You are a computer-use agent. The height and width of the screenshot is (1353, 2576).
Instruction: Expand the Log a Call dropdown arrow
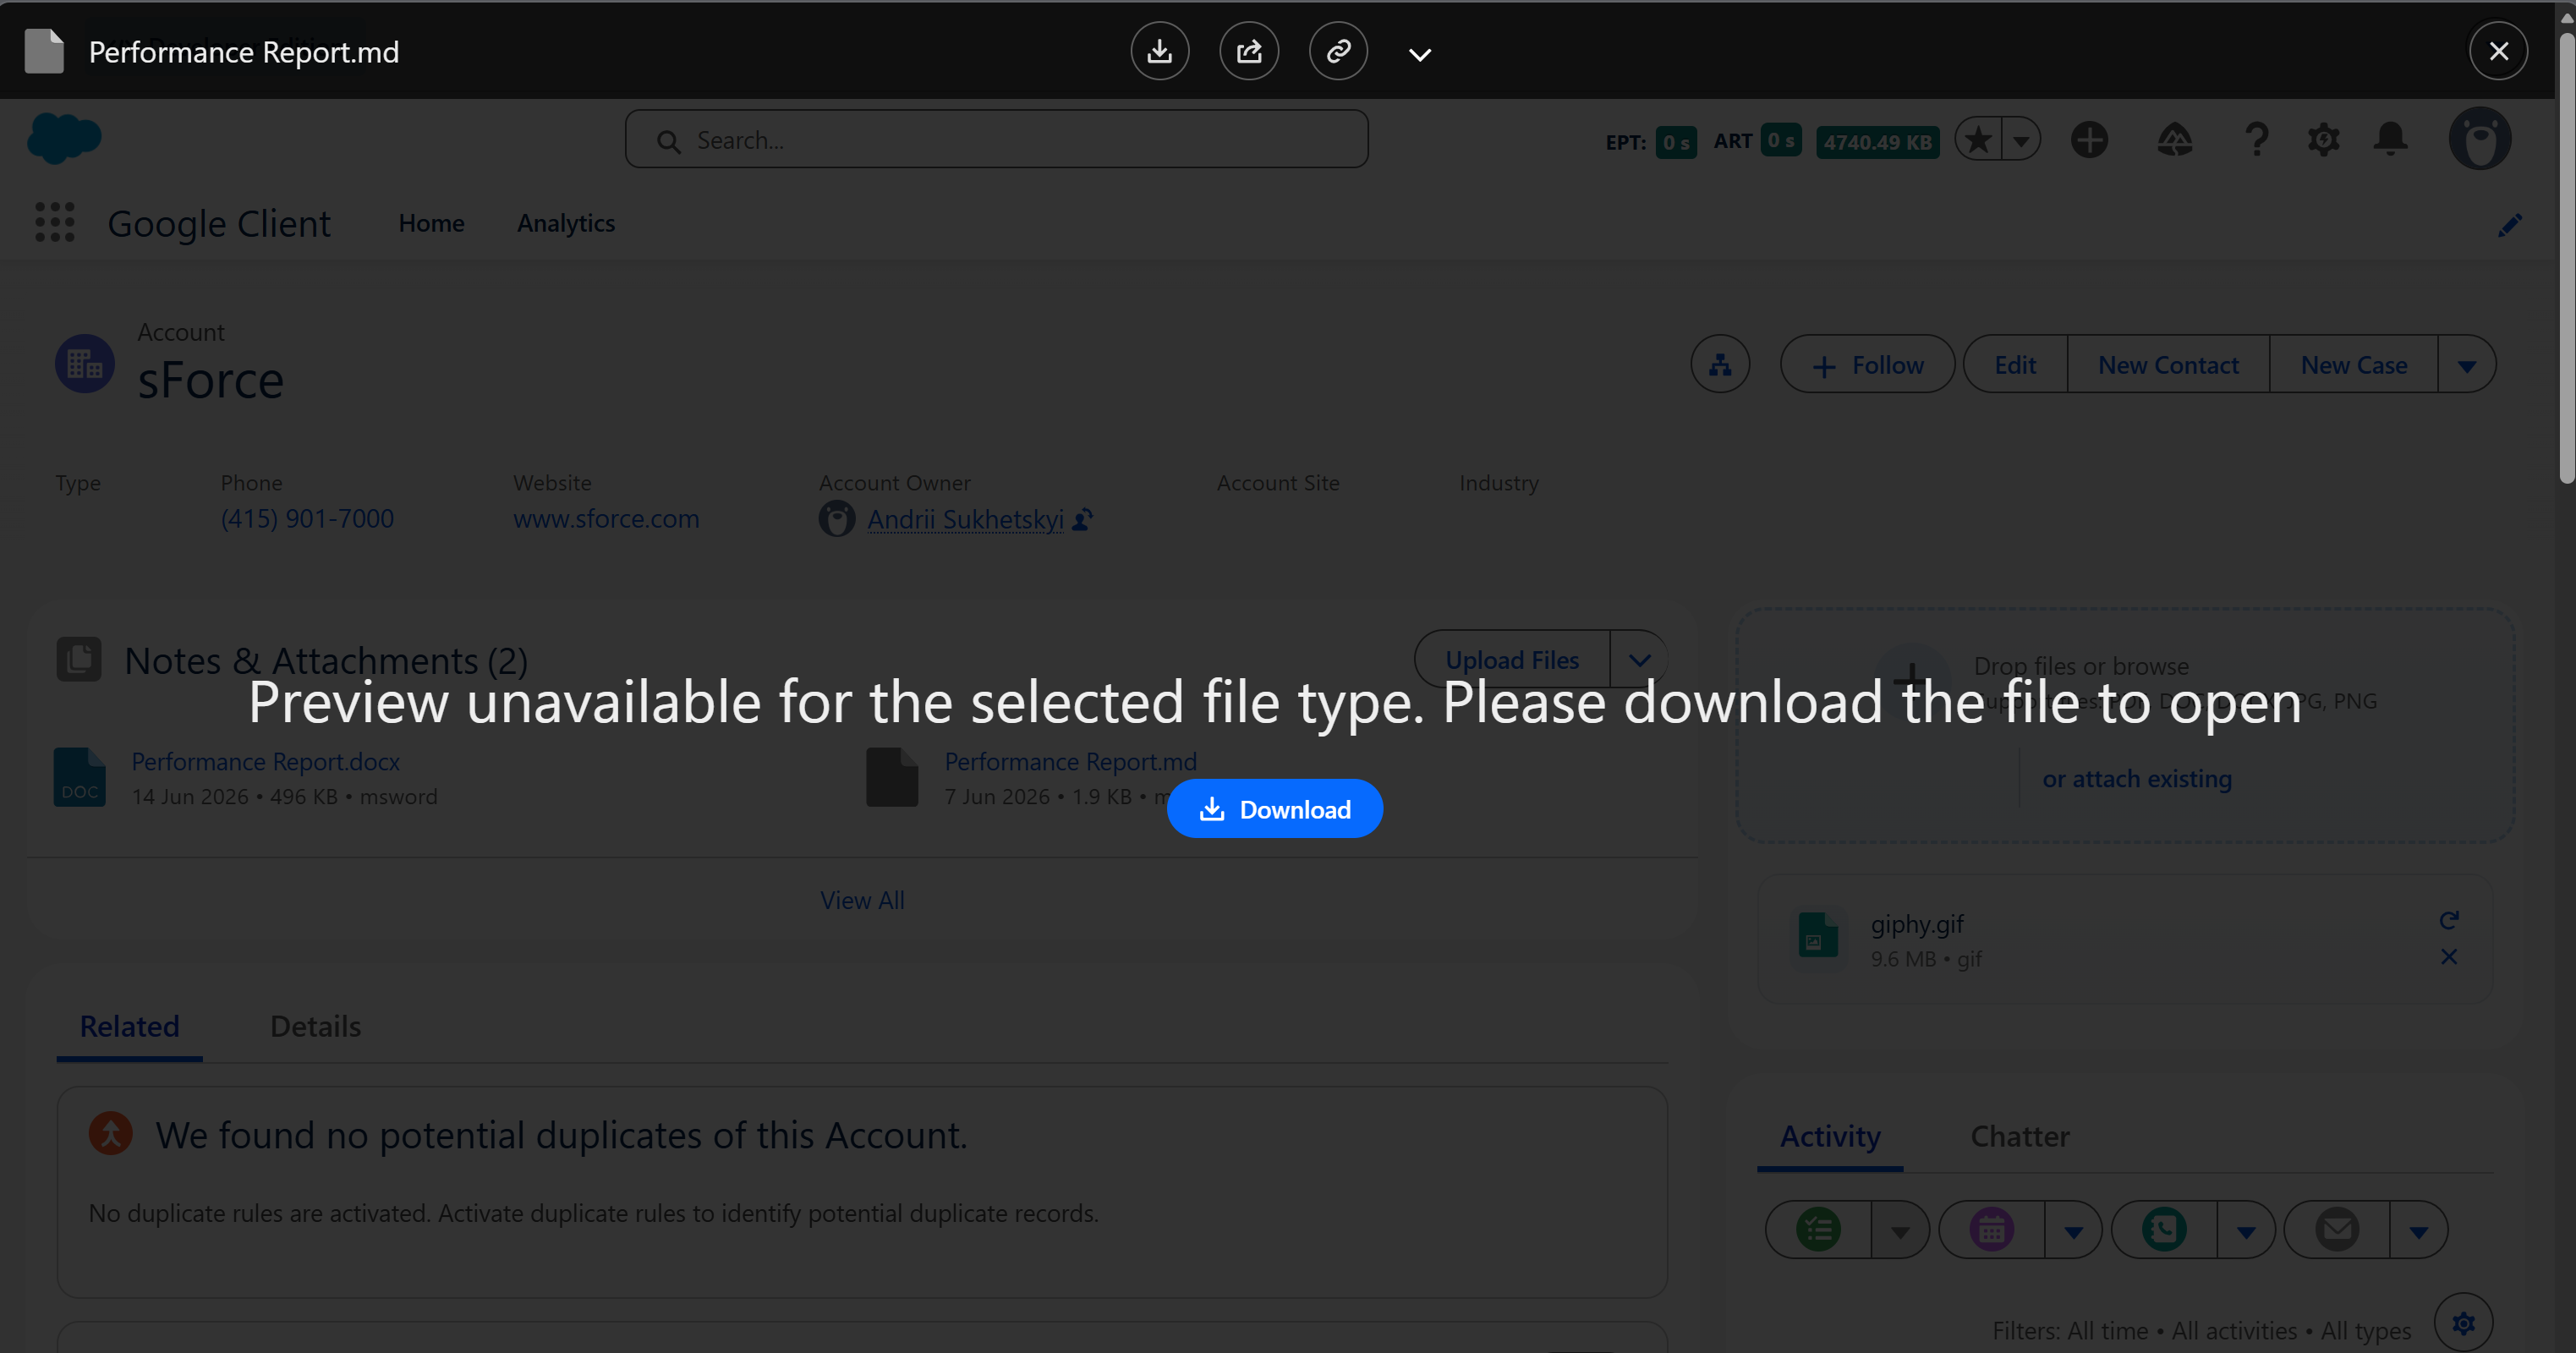2246,1230
